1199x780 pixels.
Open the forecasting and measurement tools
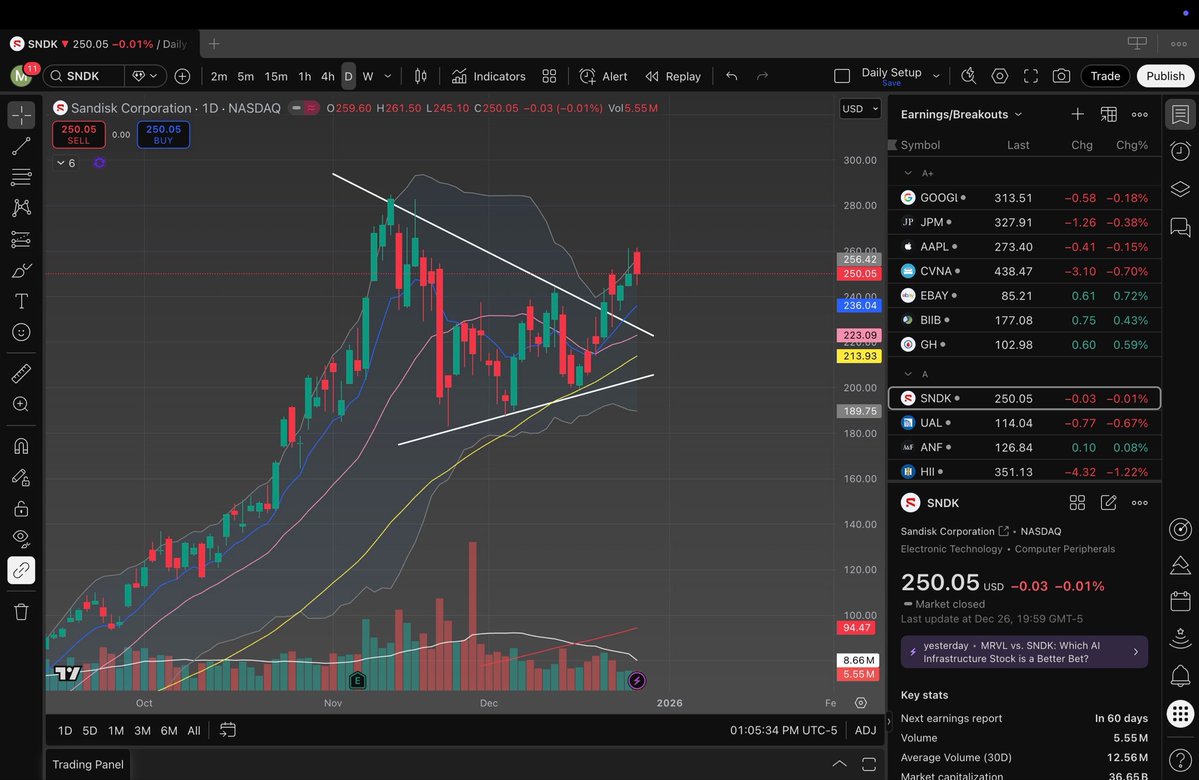21,239
